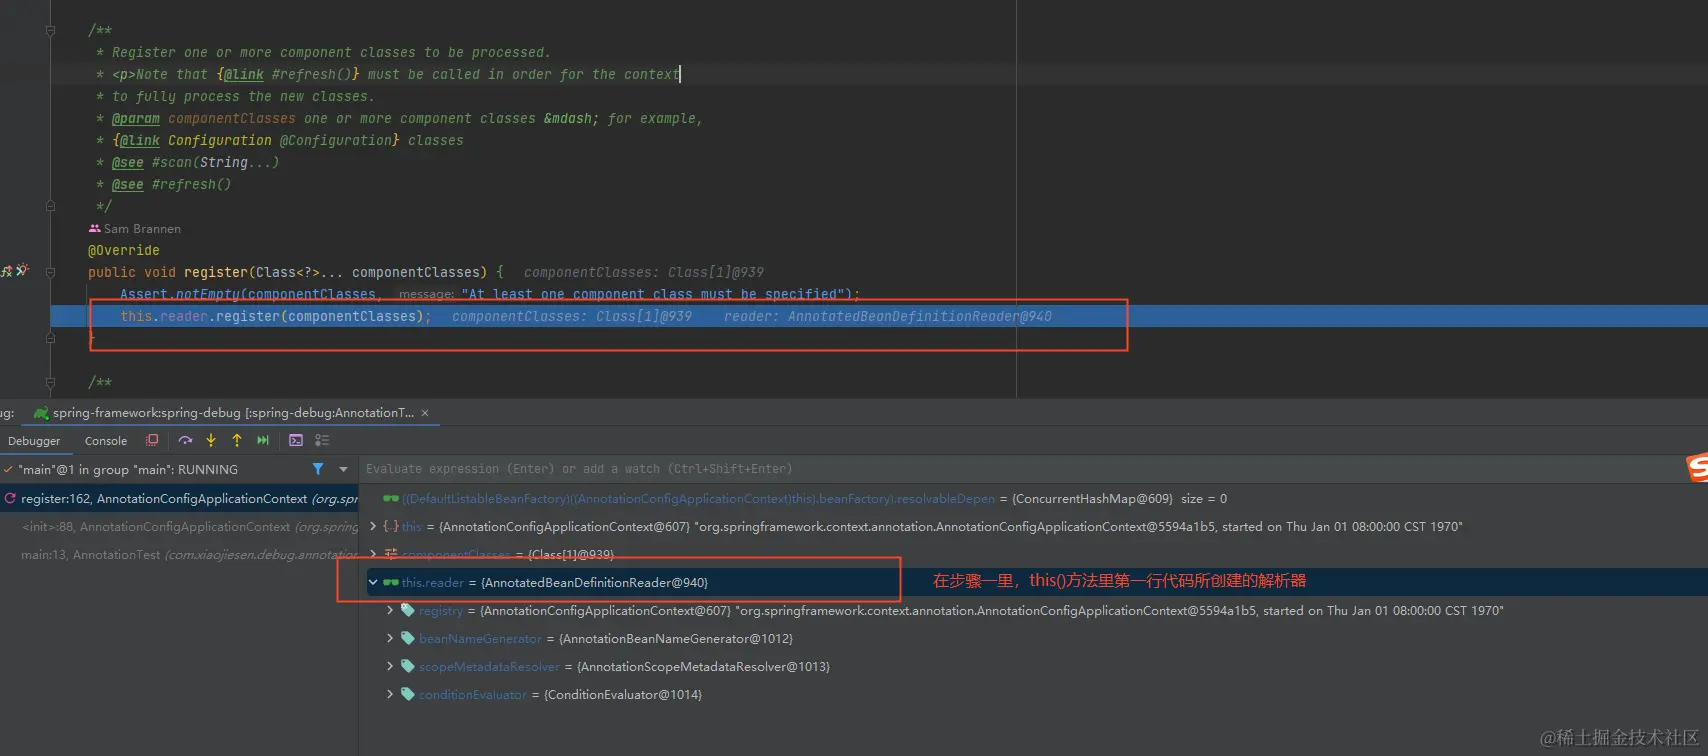
Task: Click the AnnotationScopeMetadataResolver@1013 value
Action: tap(704, 666)
